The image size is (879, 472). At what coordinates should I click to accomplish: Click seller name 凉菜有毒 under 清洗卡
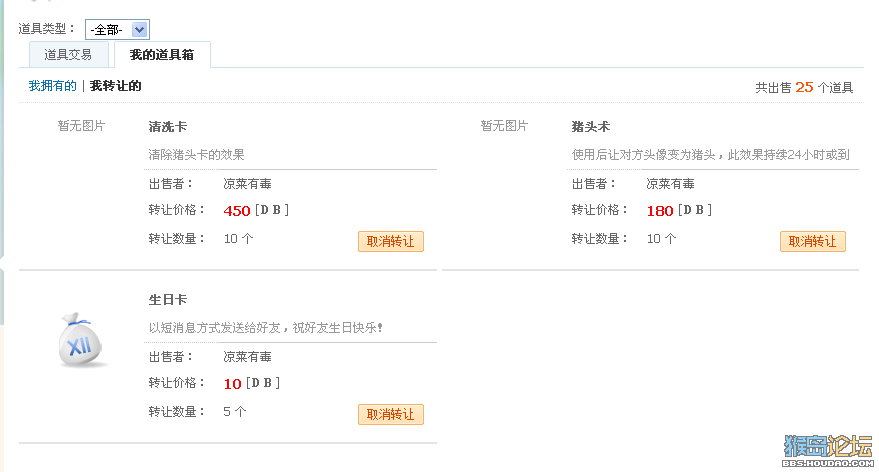tap(247, 184)
